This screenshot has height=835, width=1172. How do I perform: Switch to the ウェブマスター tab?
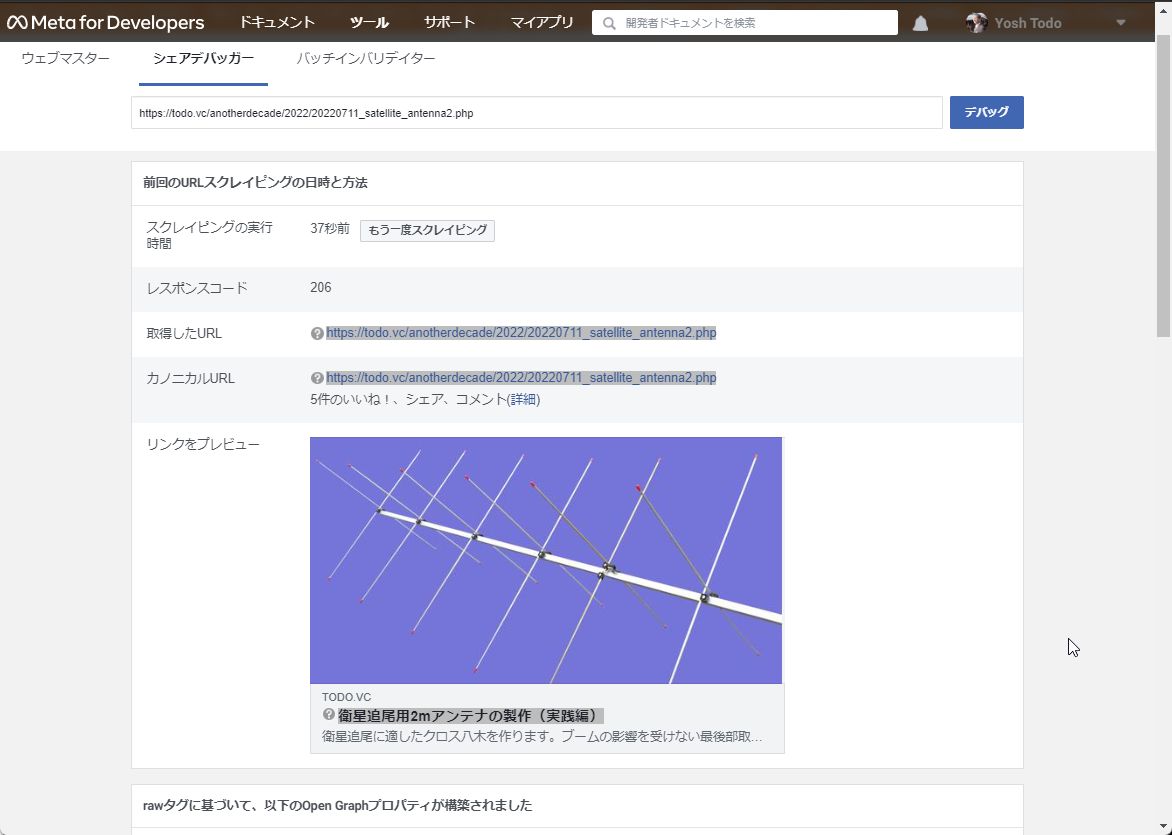click(65, 59)
